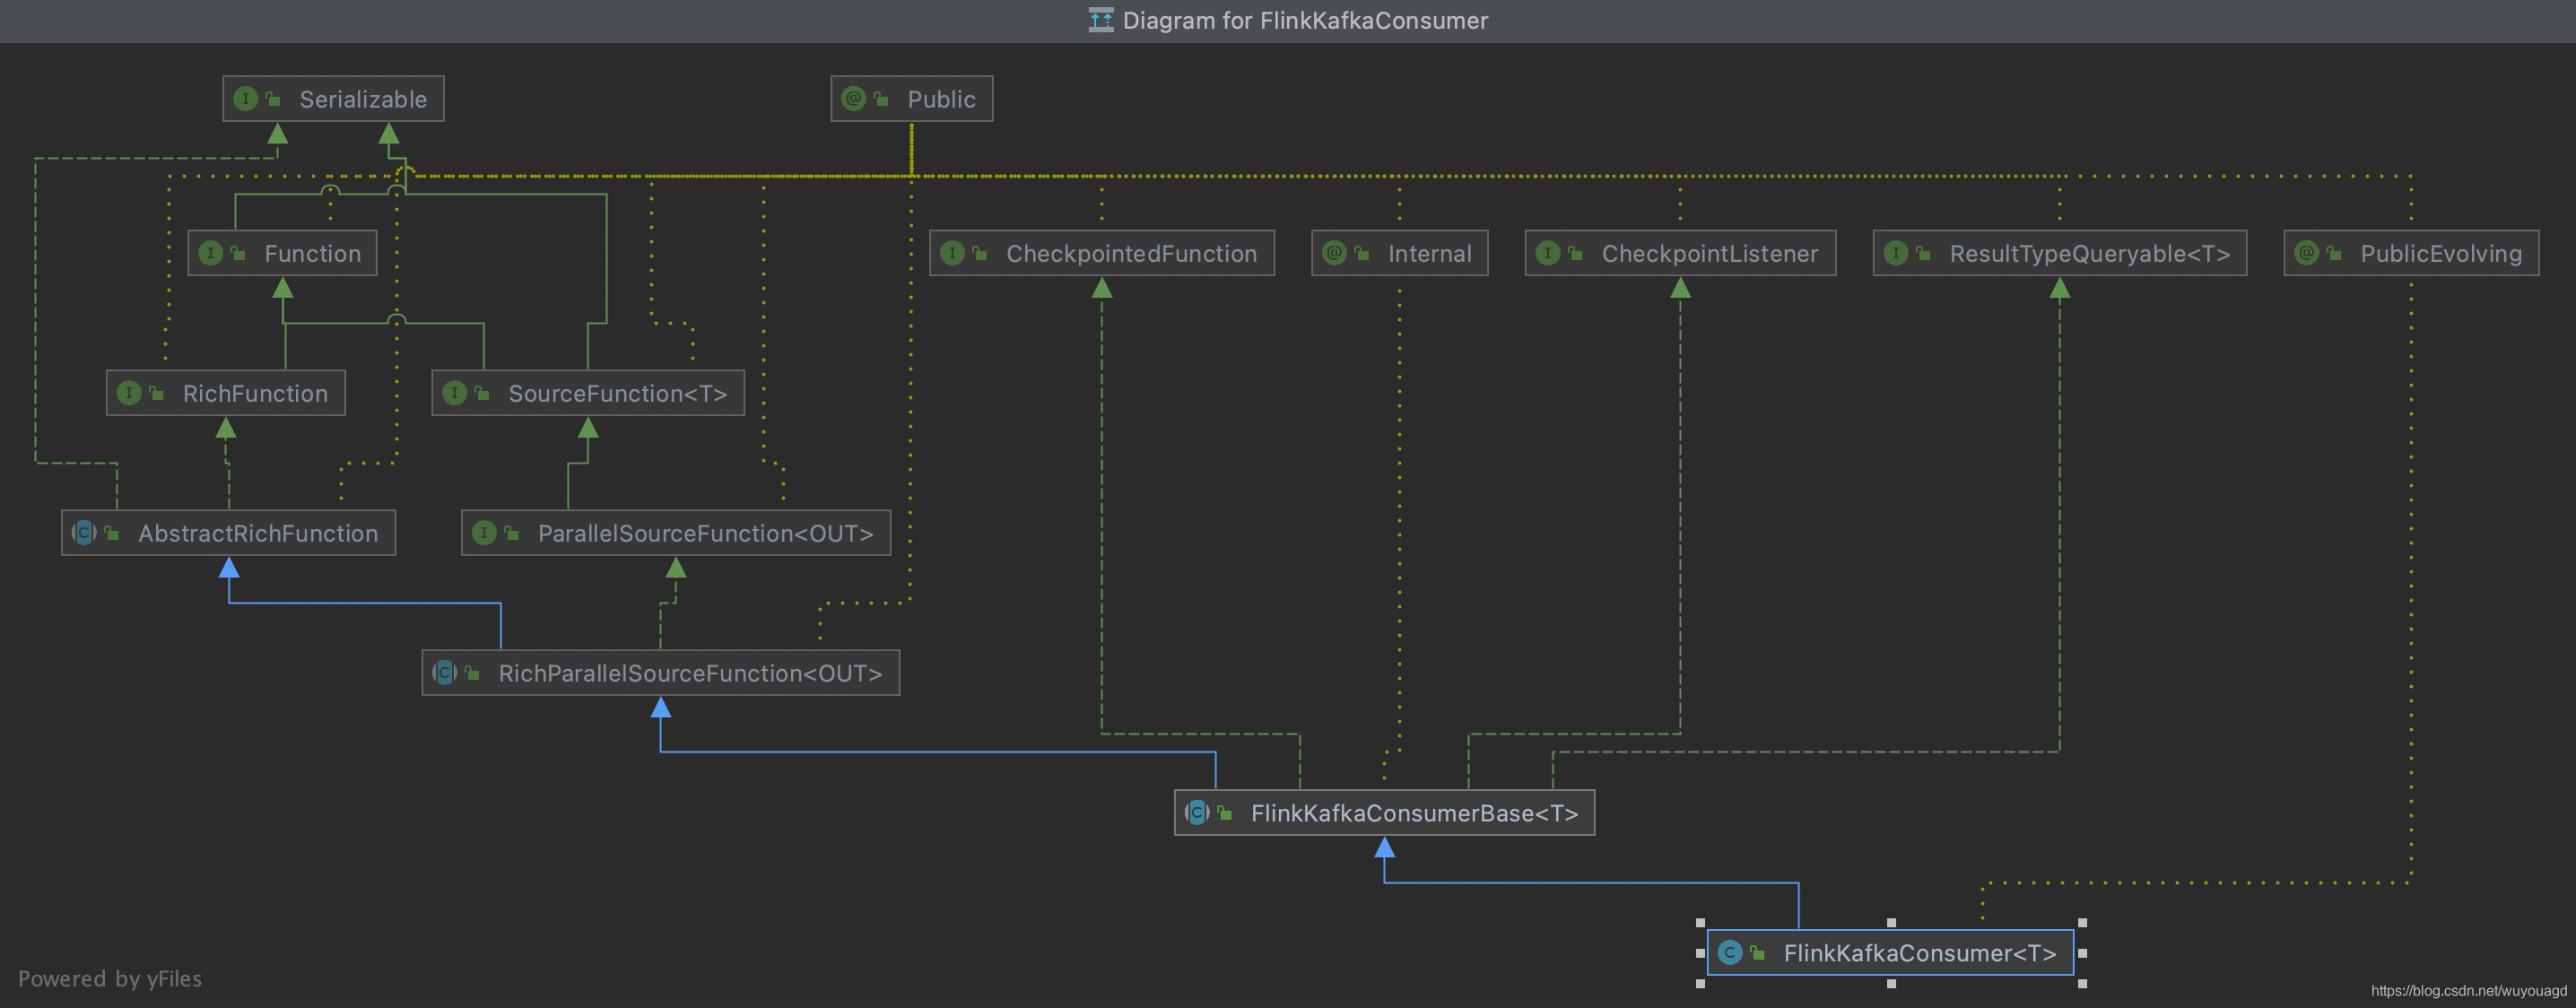Click the top-left selection handle of FlinkKafkaConsumer<T>
Image resolution: width=2576 pixels, height=1008 pixels.
point(1700,923)
